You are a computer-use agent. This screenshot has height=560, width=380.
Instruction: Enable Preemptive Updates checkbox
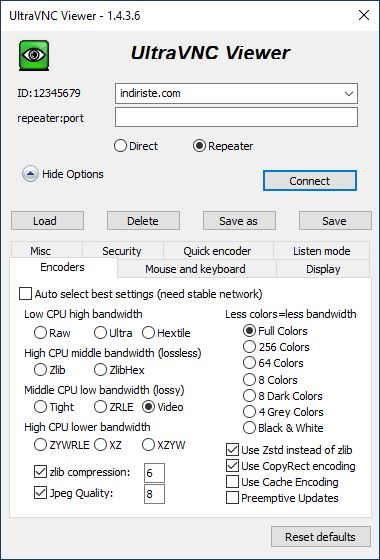[232, 498]
